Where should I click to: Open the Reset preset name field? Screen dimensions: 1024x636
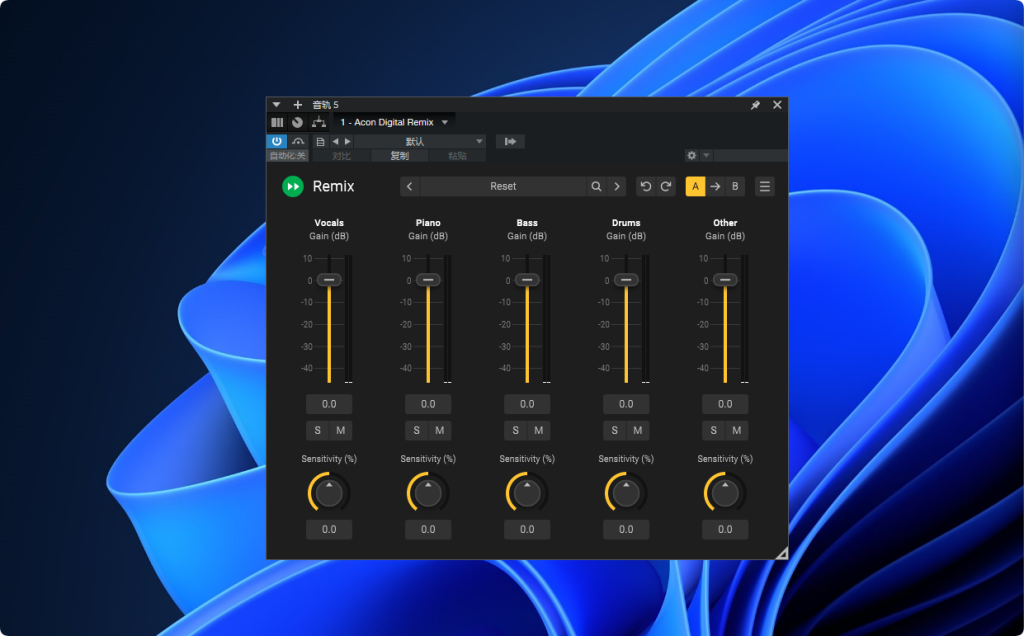(x=503, y=186)
